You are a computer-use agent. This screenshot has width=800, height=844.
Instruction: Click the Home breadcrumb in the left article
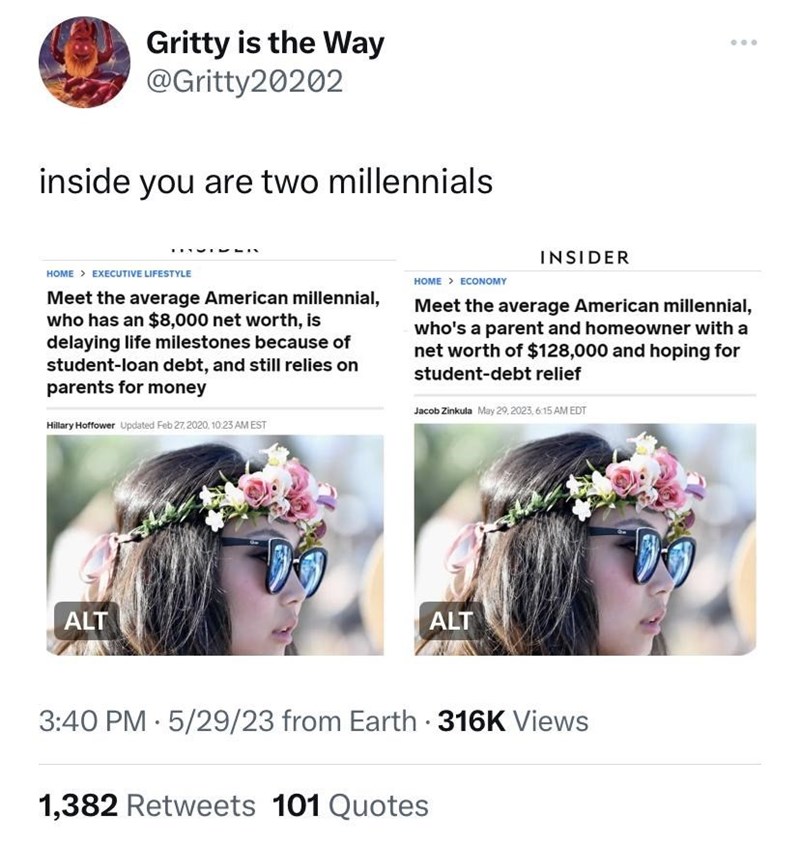(x=62, y=273)
